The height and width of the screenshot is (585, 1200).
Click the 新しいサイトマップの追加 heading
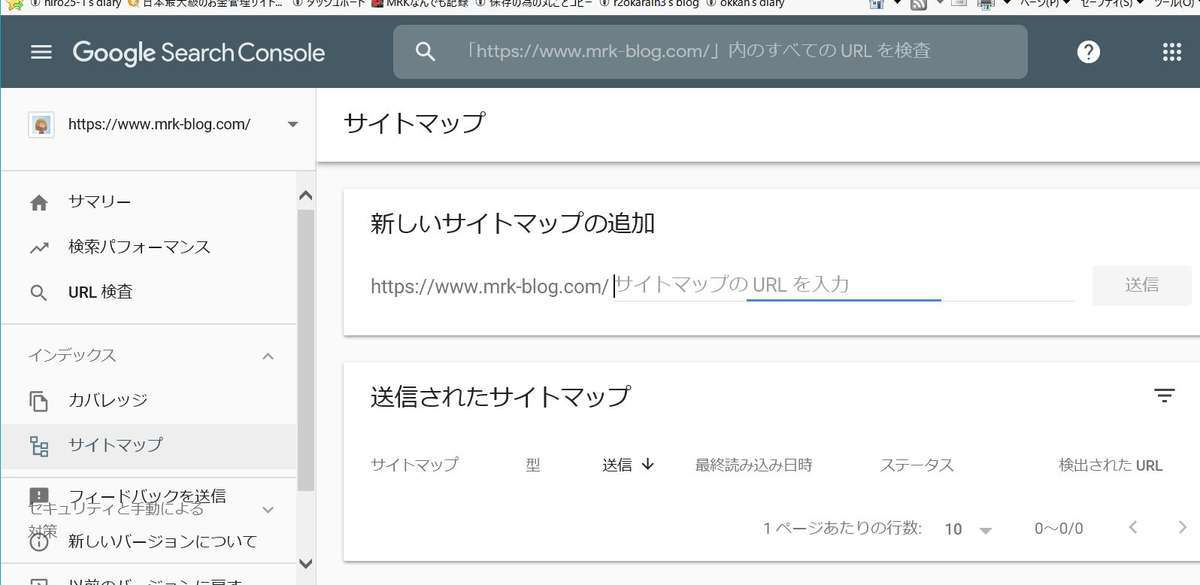tap(512, 223)
